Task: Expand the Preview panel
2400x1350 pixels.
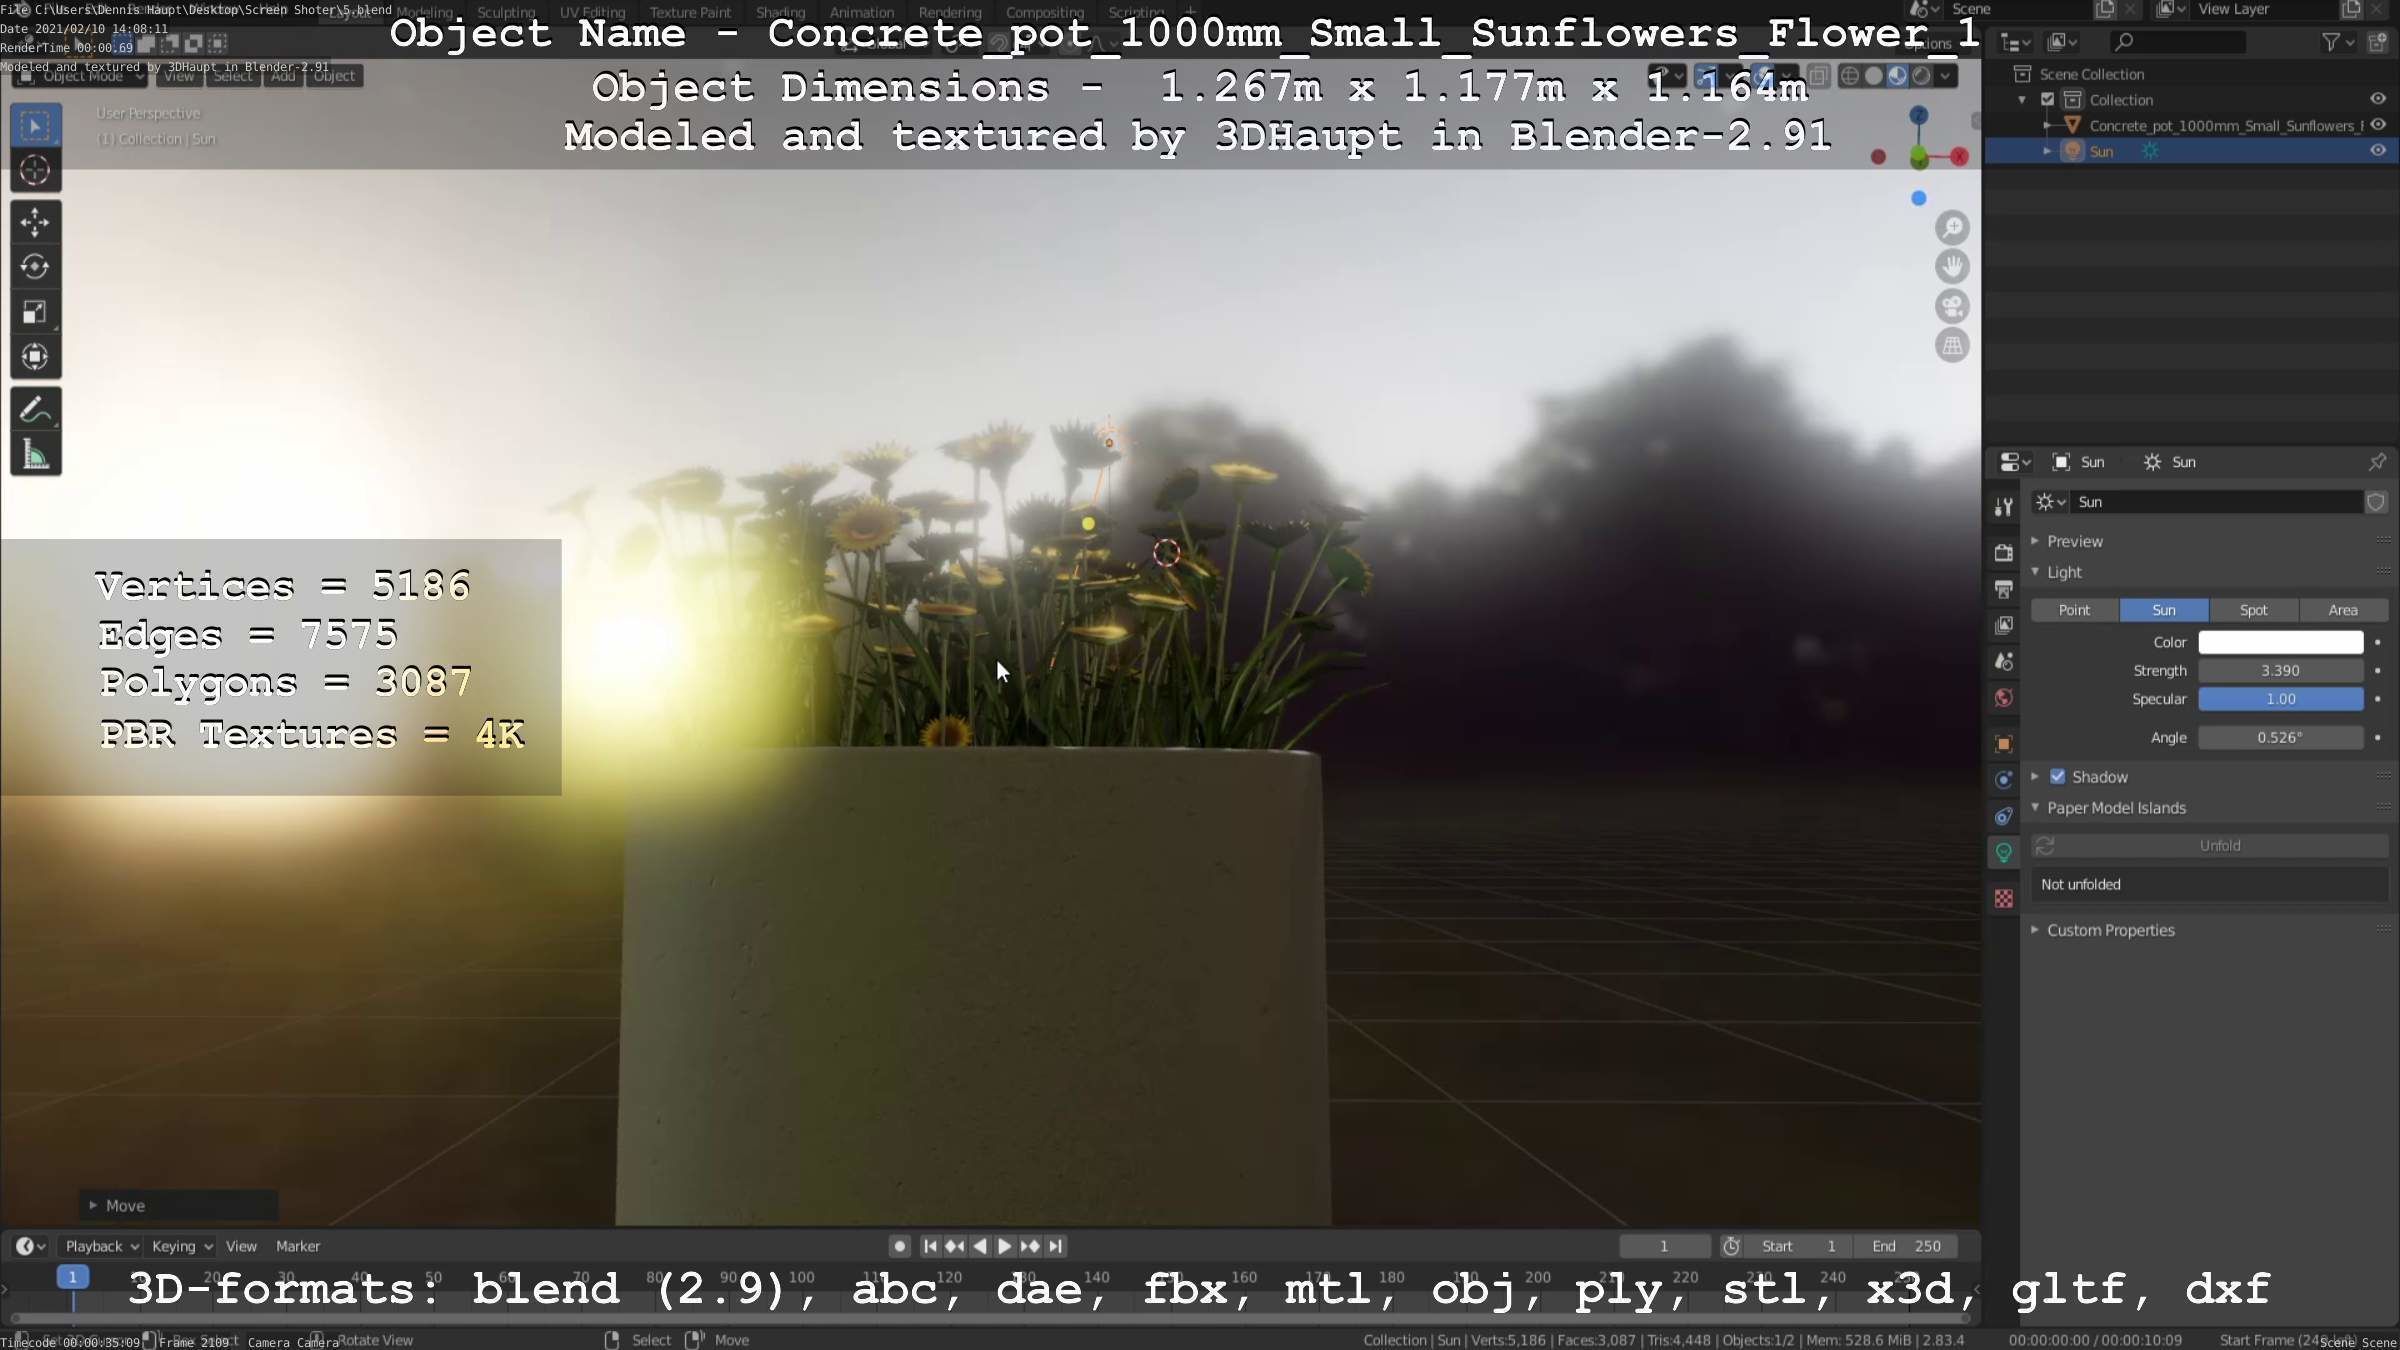Action: [2035, 541]
